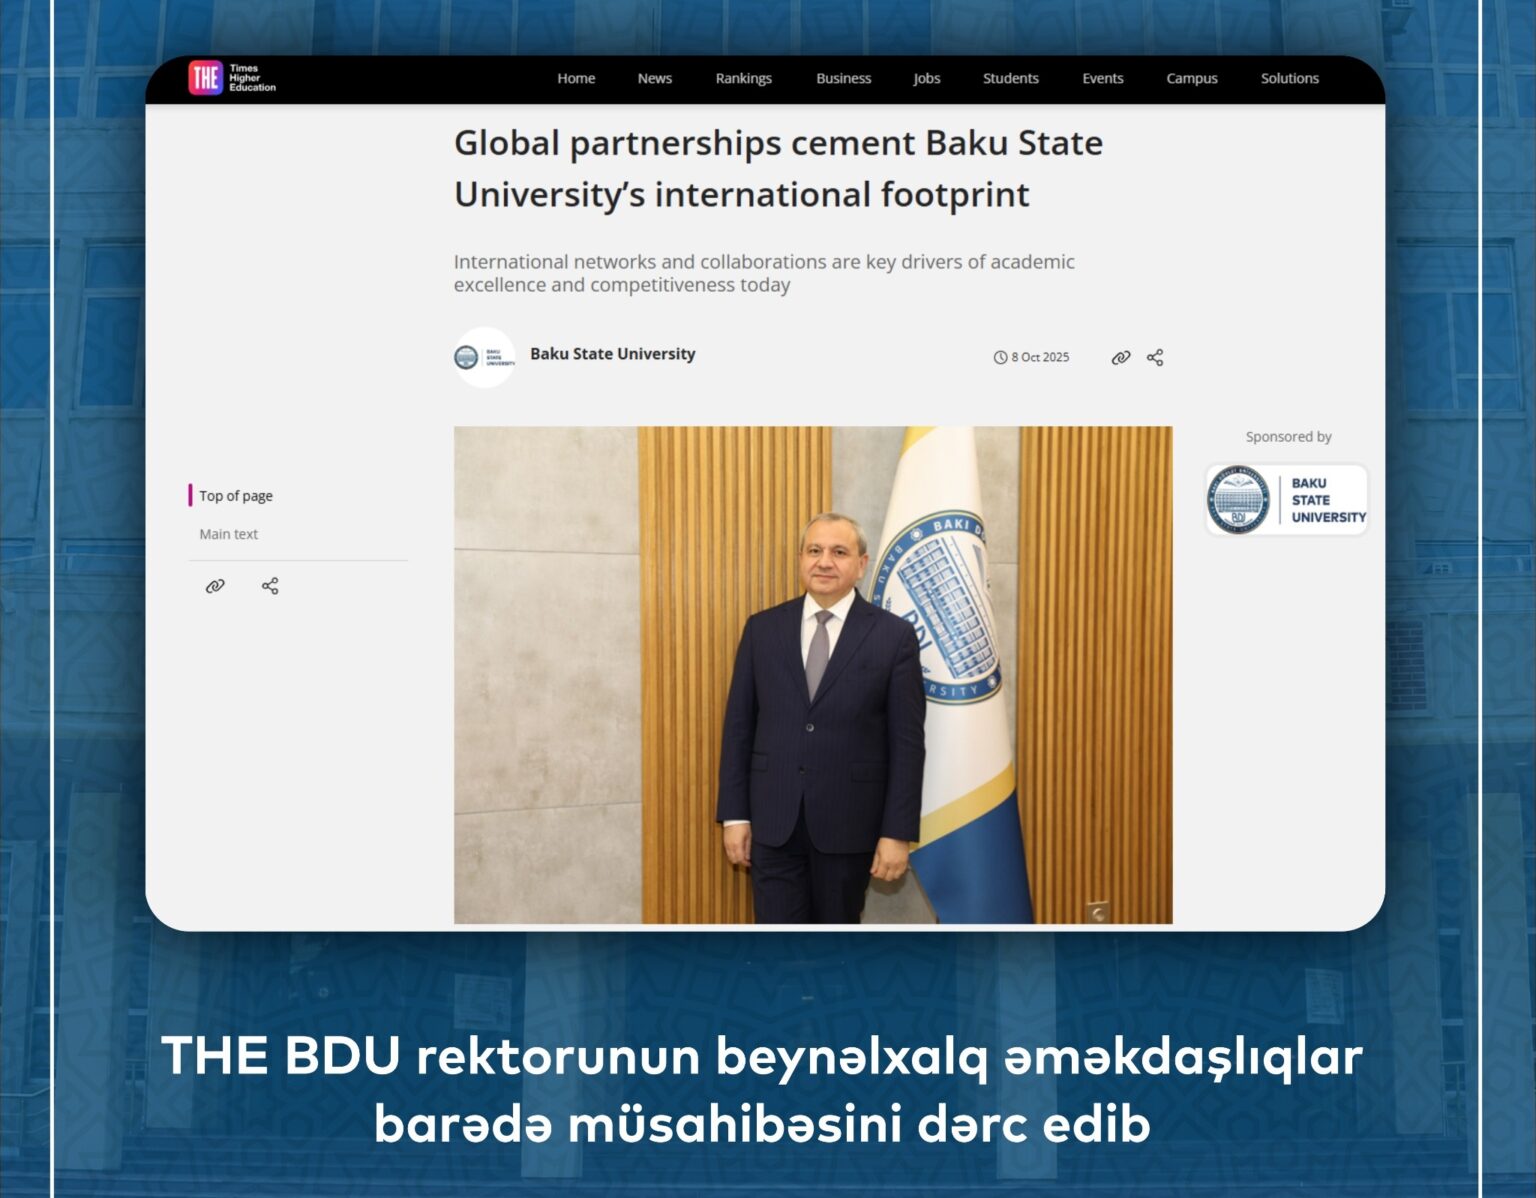Open the News menu item

[x=655, y=79]
